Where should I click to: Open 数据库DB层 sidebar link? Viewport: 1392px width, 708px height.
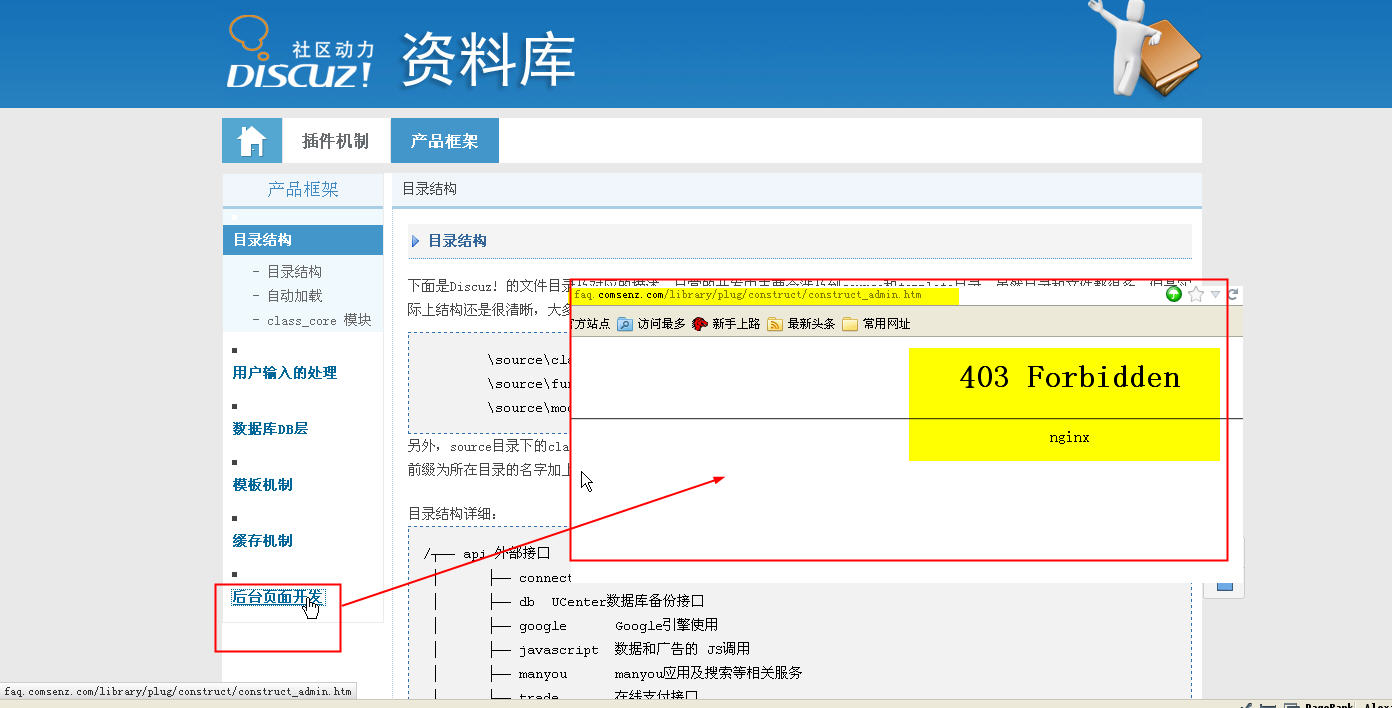click(x=270, y=429)
